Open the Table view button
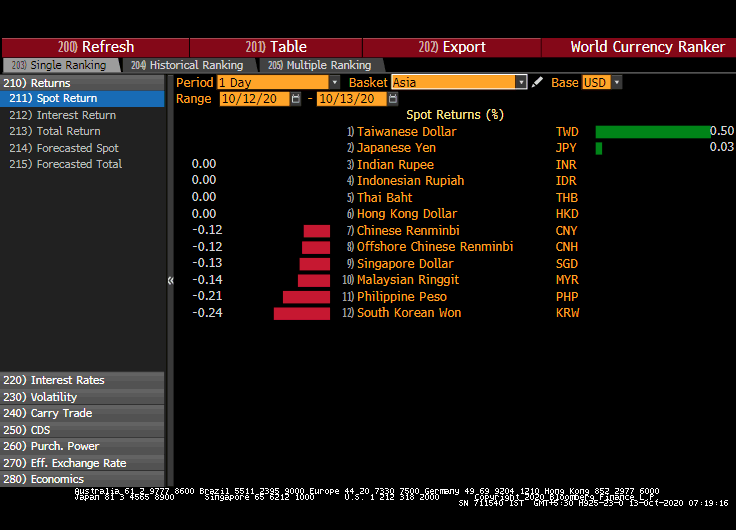Viewport: 736px width, 530px height. [276, 47]
